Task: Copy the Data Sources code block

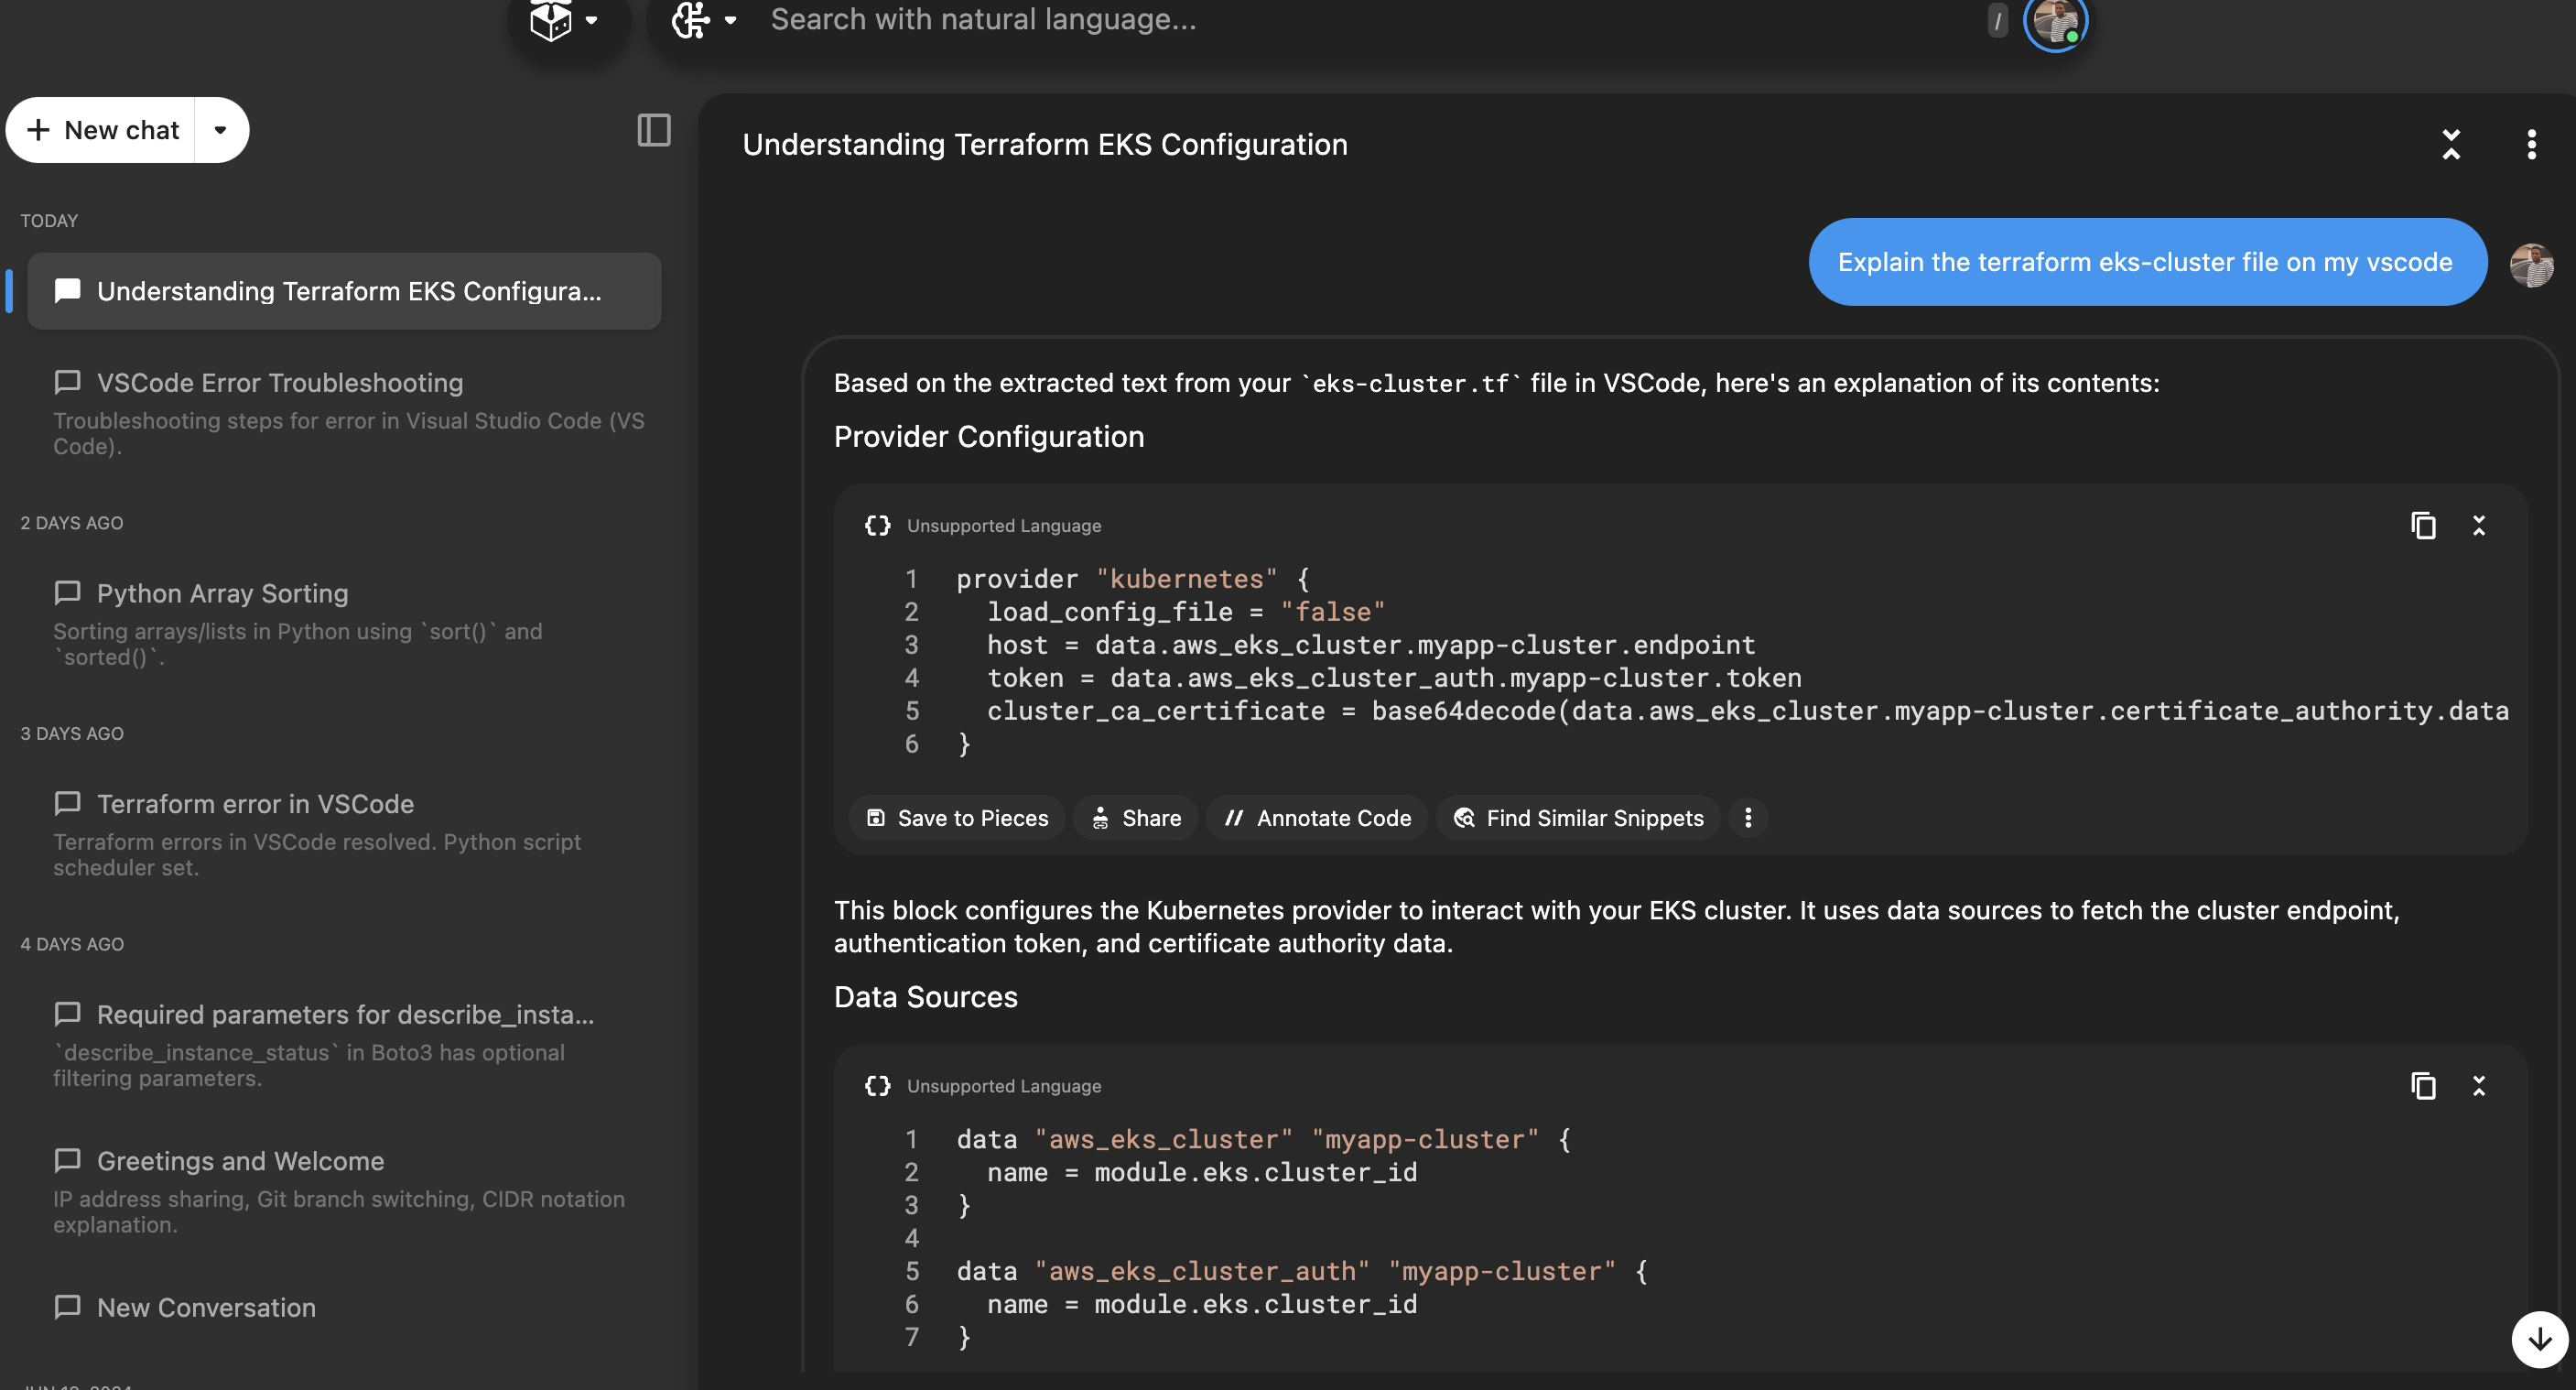Action: 2423,1086
